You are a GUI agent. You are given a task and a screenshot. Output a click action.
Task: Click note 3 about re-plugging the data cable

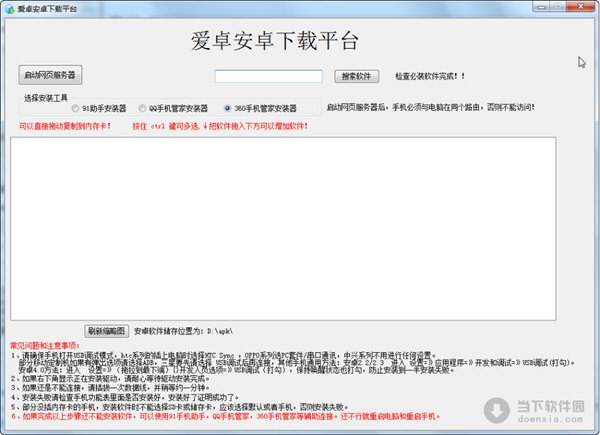(110, 388)
